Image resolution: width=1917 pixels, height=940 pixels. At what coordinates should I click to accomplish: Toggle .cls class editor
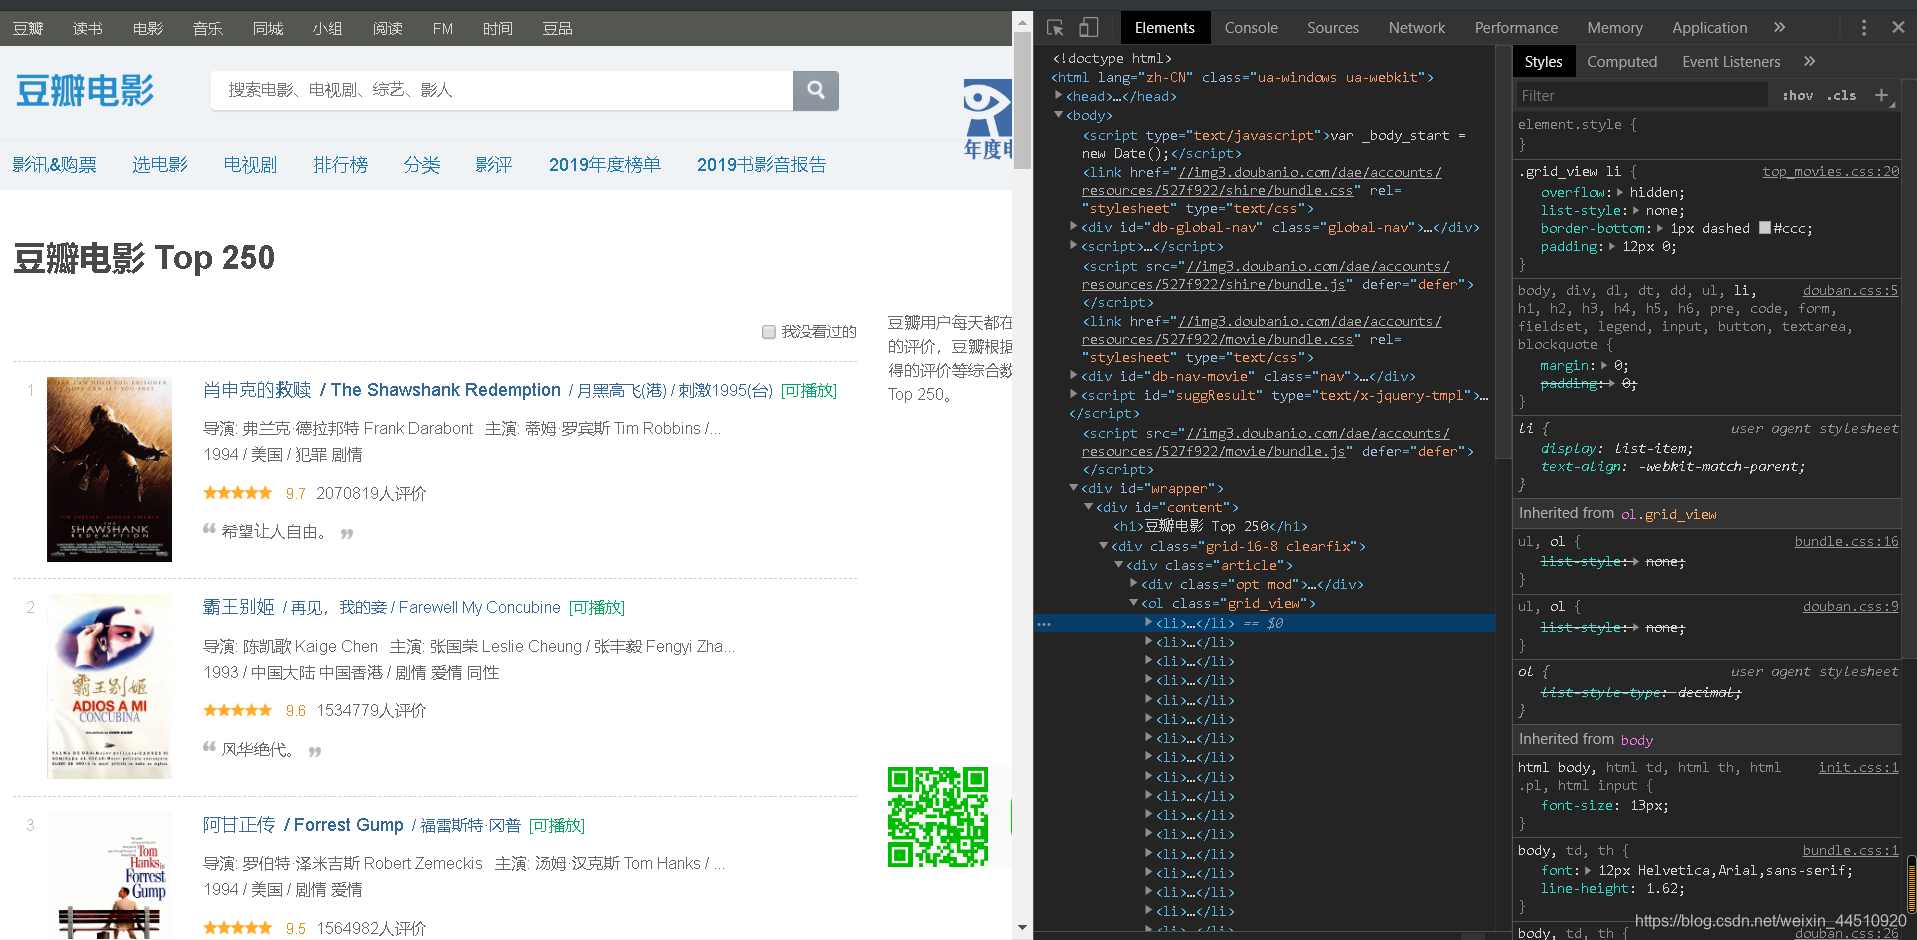point(1841,96)
